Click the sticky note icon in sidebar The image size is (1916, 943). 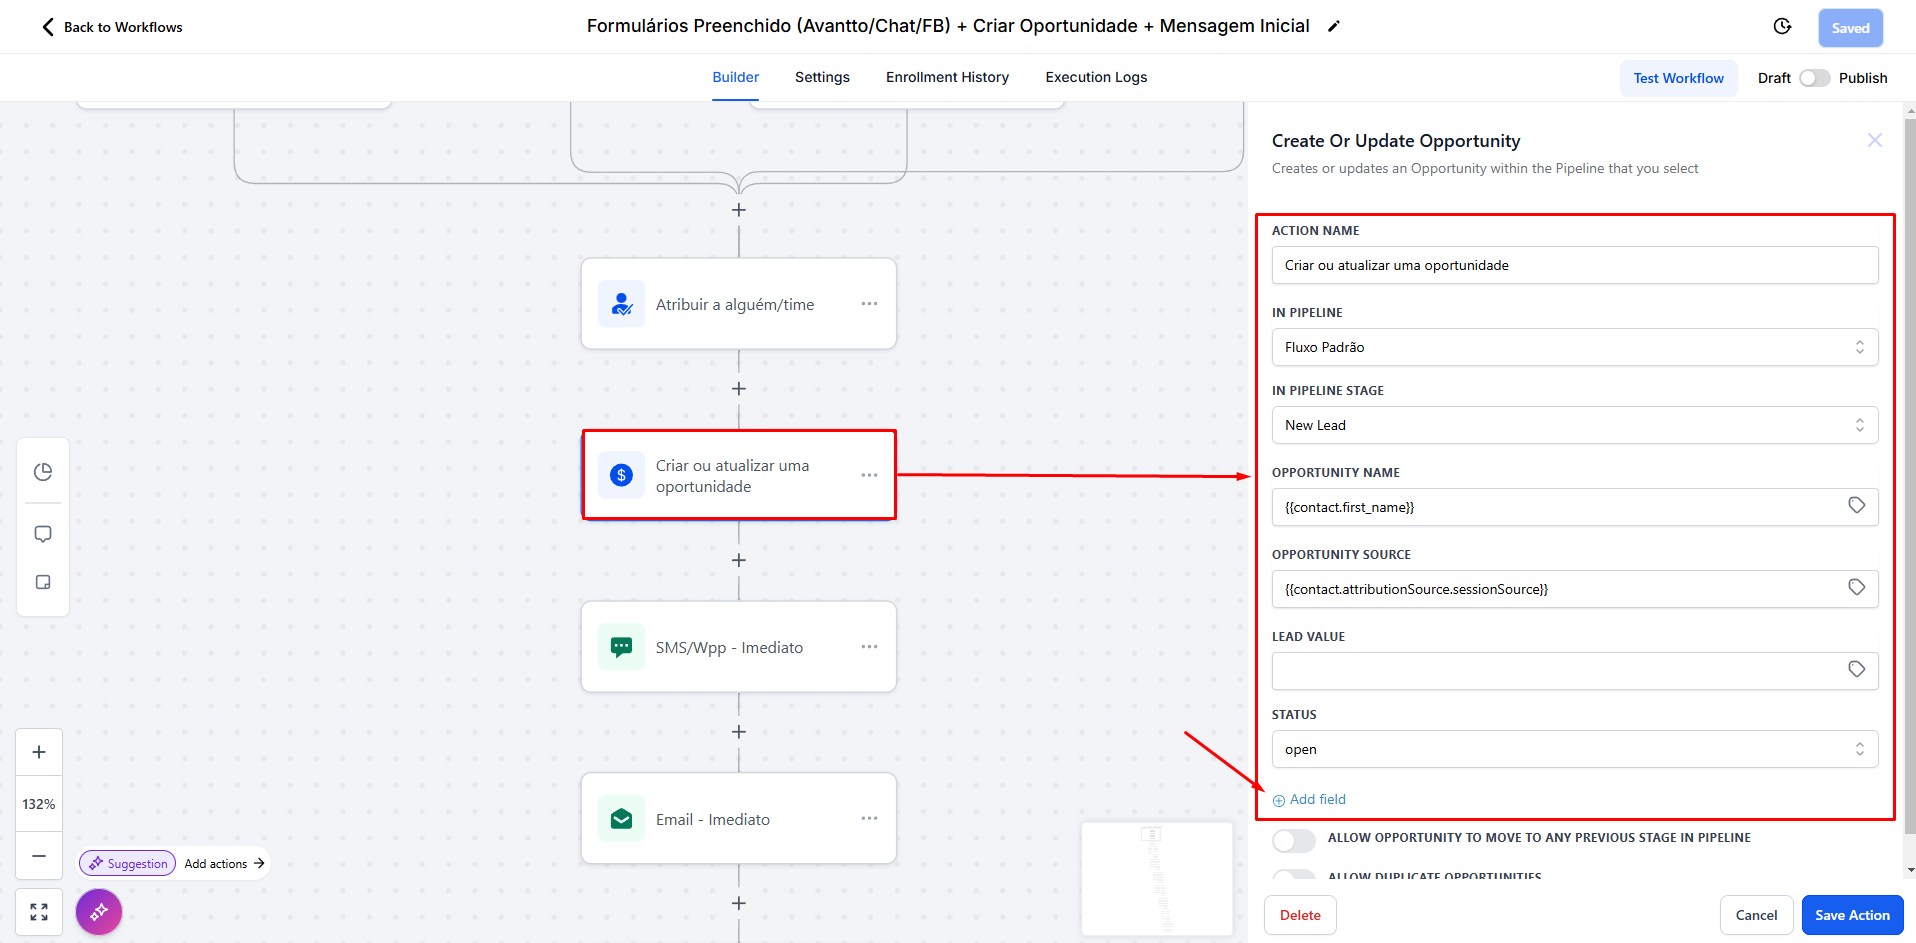[x=43, y=582]
